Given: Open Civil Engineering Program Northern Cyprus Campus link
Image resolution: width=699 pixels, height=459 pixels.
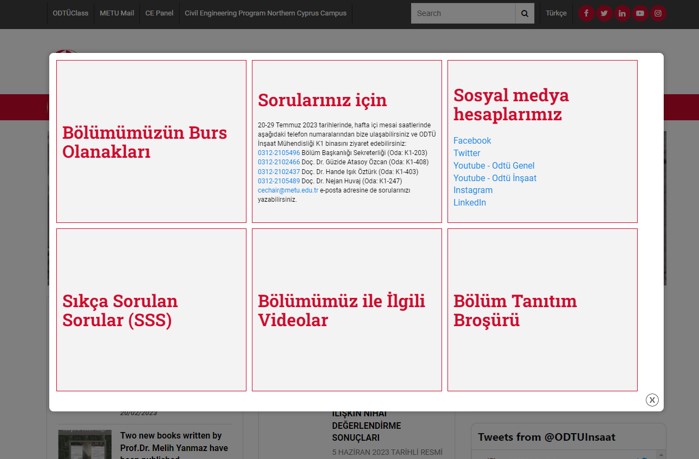Looking at the screenshot, I should 265,13.
